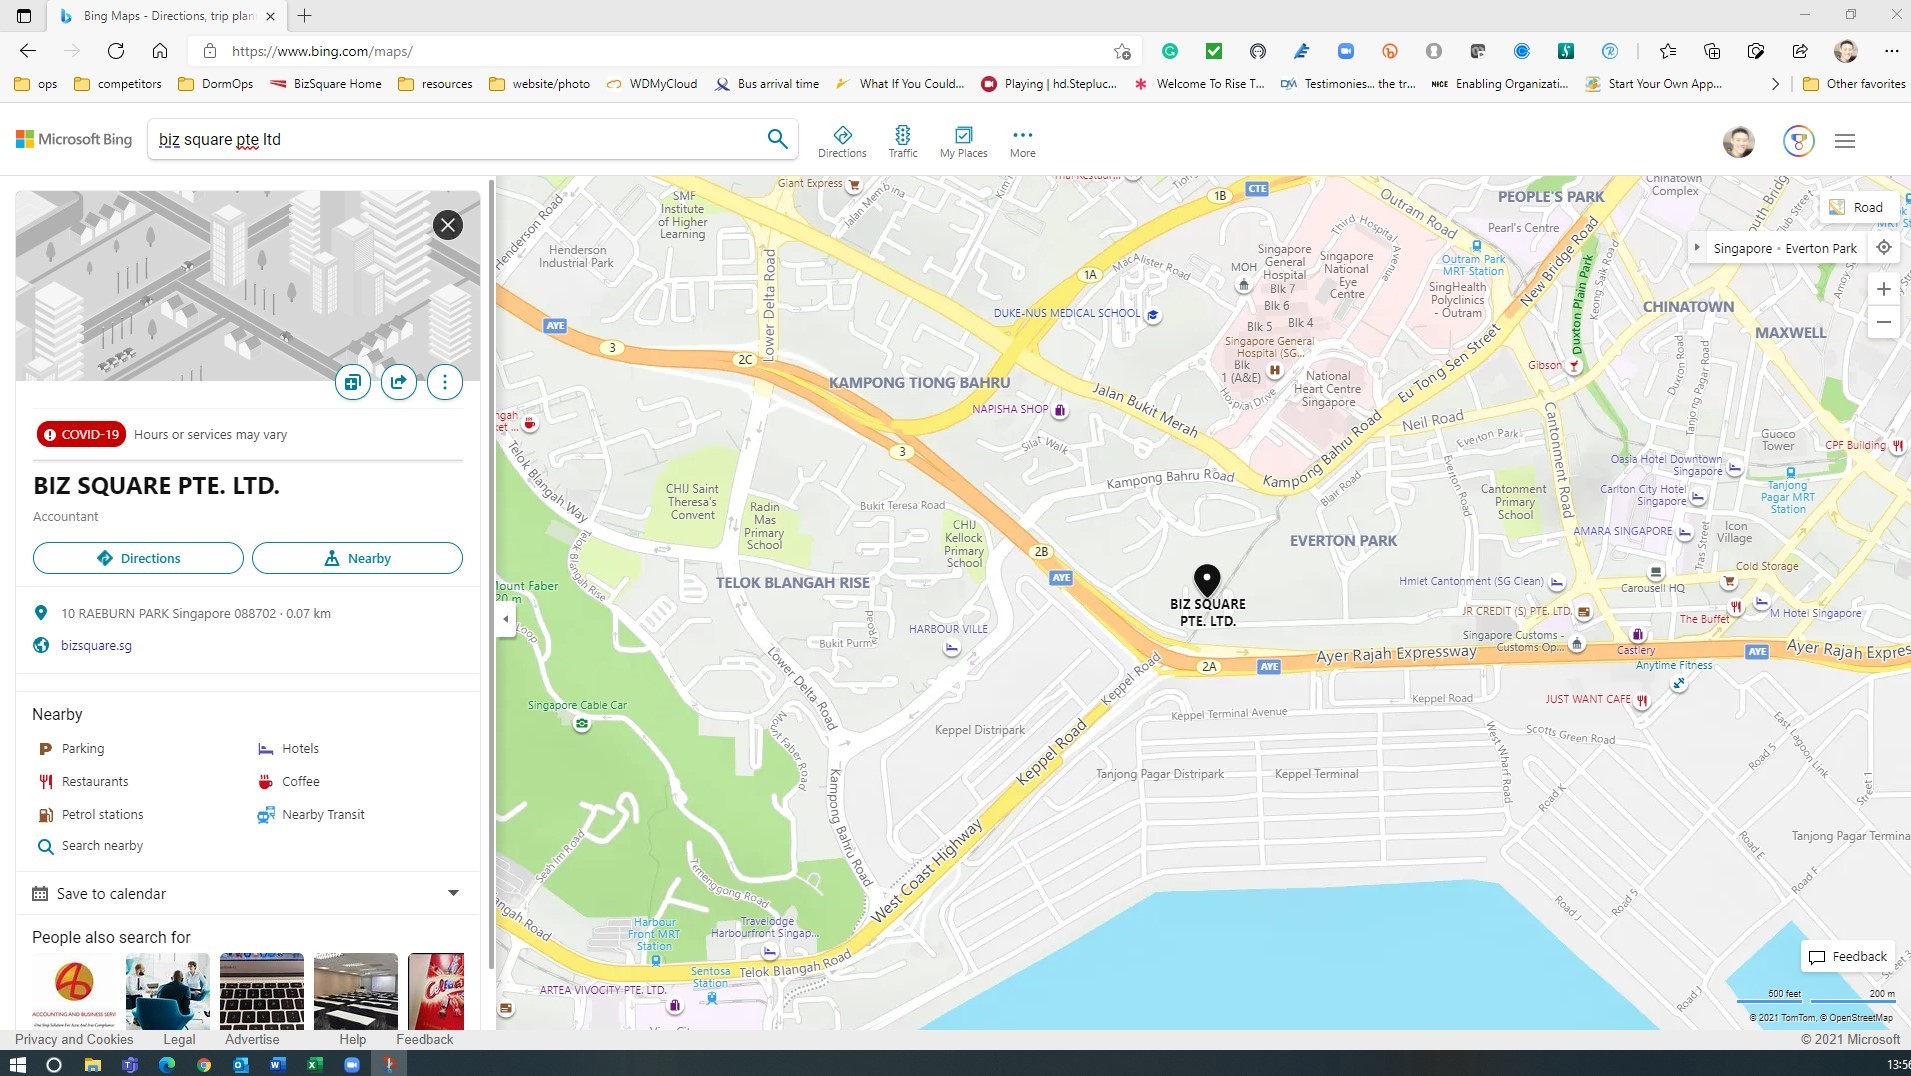Screen dimensions: 1911x1076
Task: Open BizSquare Home bookmark
Action: (x=326, y=84)
